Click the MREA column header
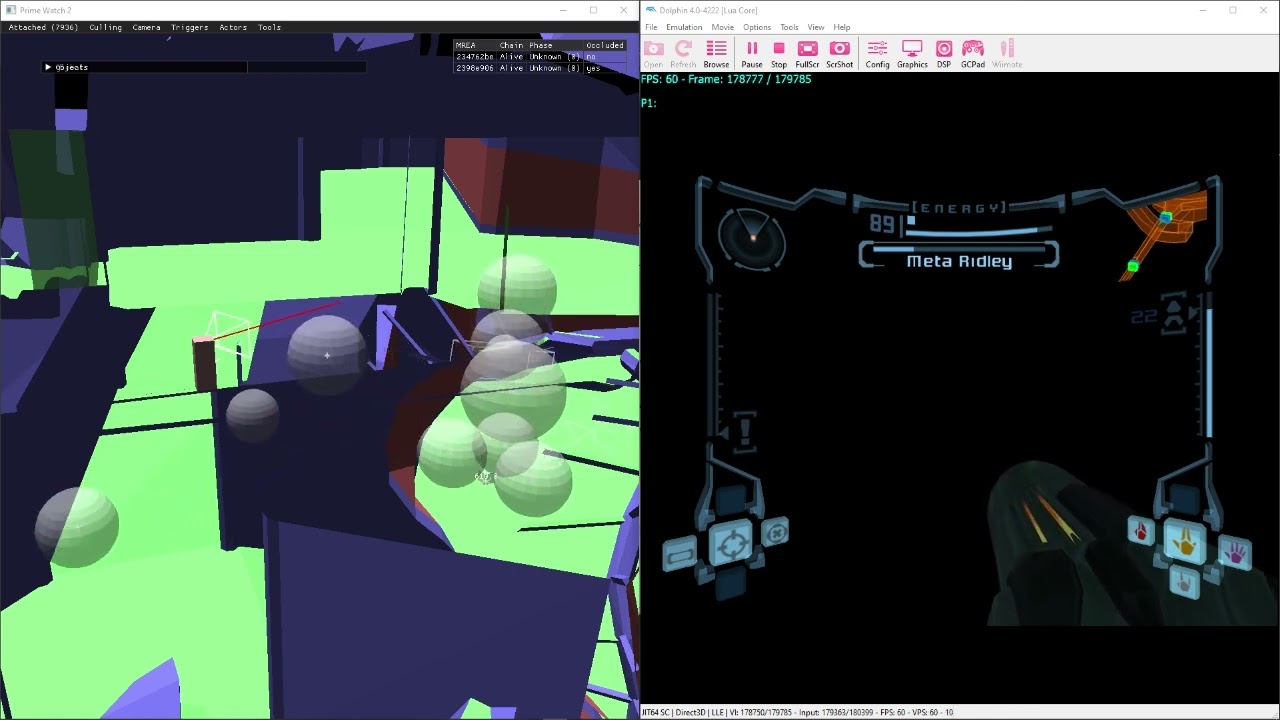The height and width of the screenshot is (720, 1280). click(x=465, y=45)
